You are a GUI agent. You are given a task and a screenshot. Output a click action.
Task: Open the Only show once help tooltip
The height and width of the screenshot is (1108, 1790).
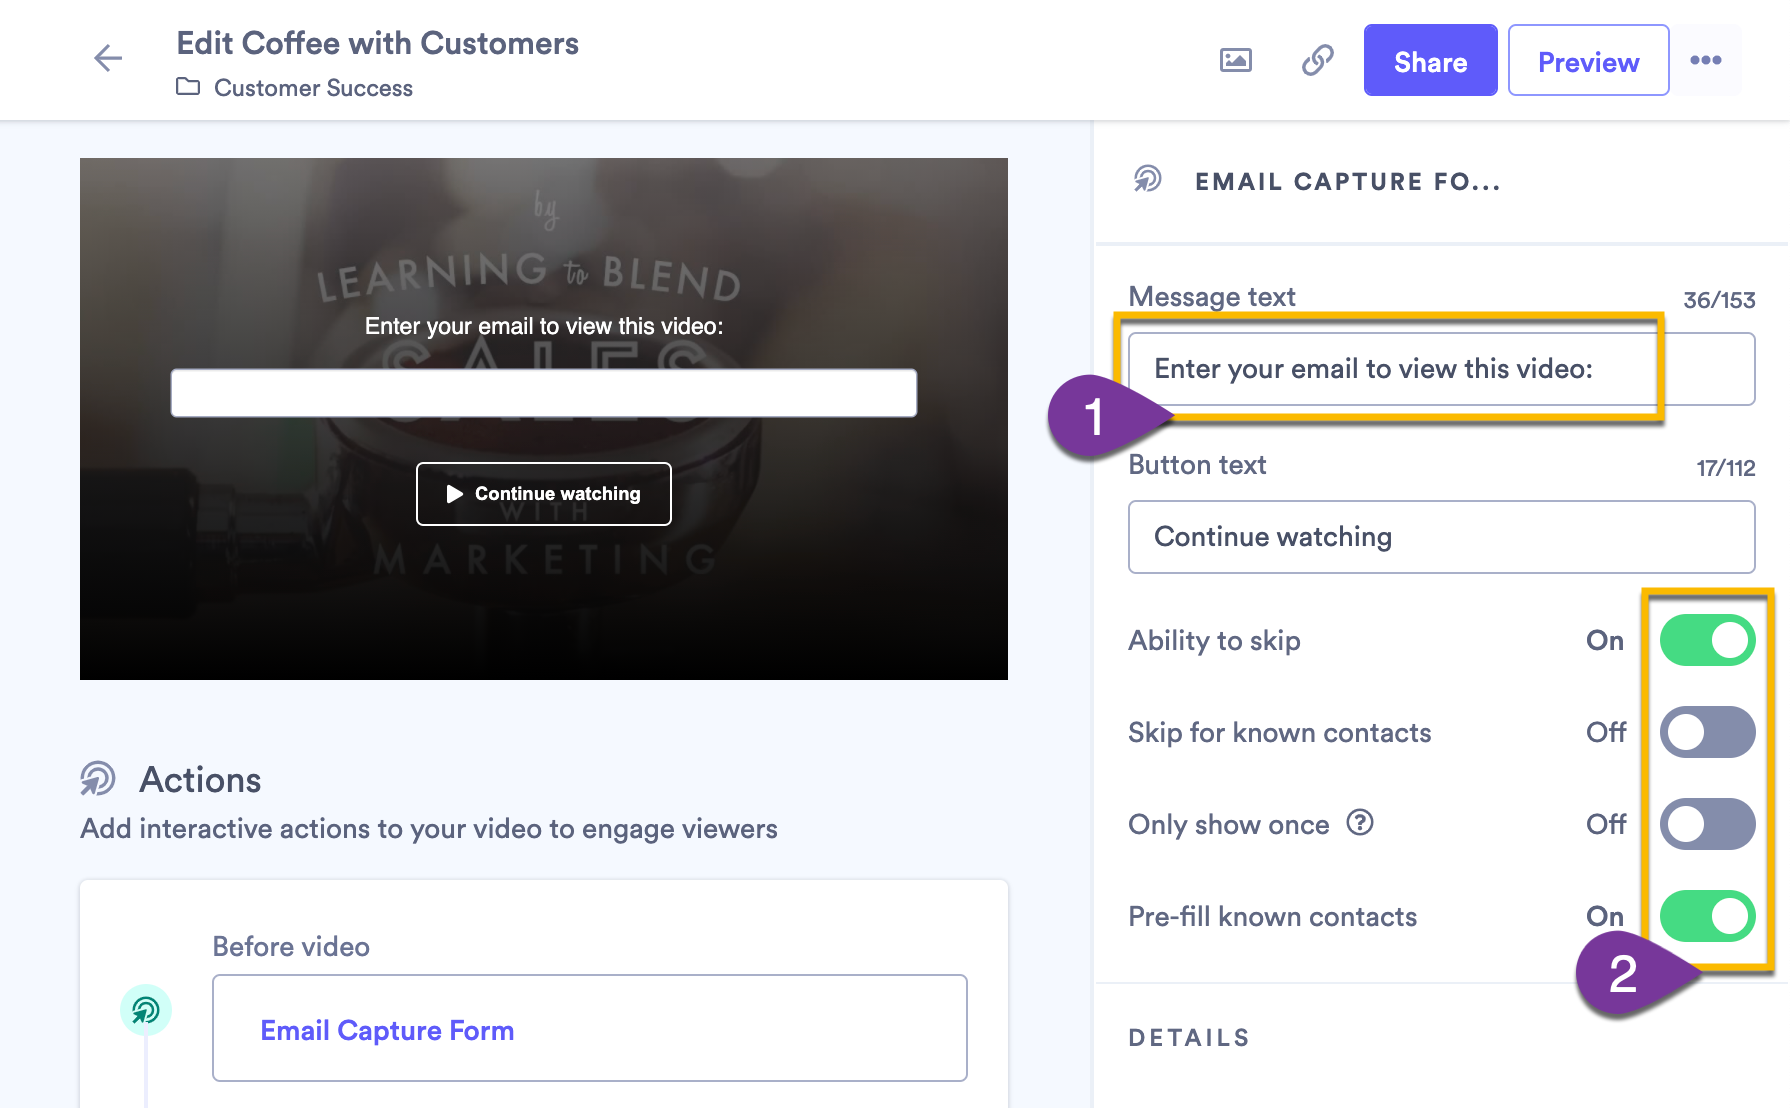[x=1360, y=824]
